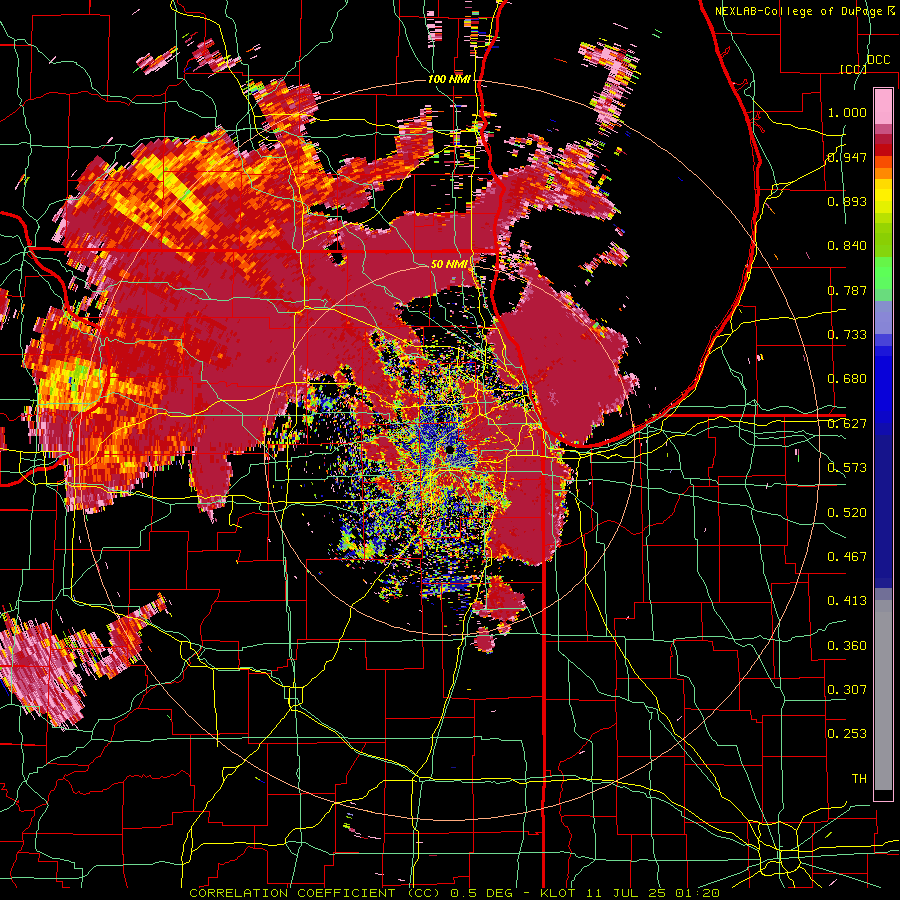Viewport: 900px width, 900px height.
Task: Click the [CC] legend unit label
Action: point(853,69)
